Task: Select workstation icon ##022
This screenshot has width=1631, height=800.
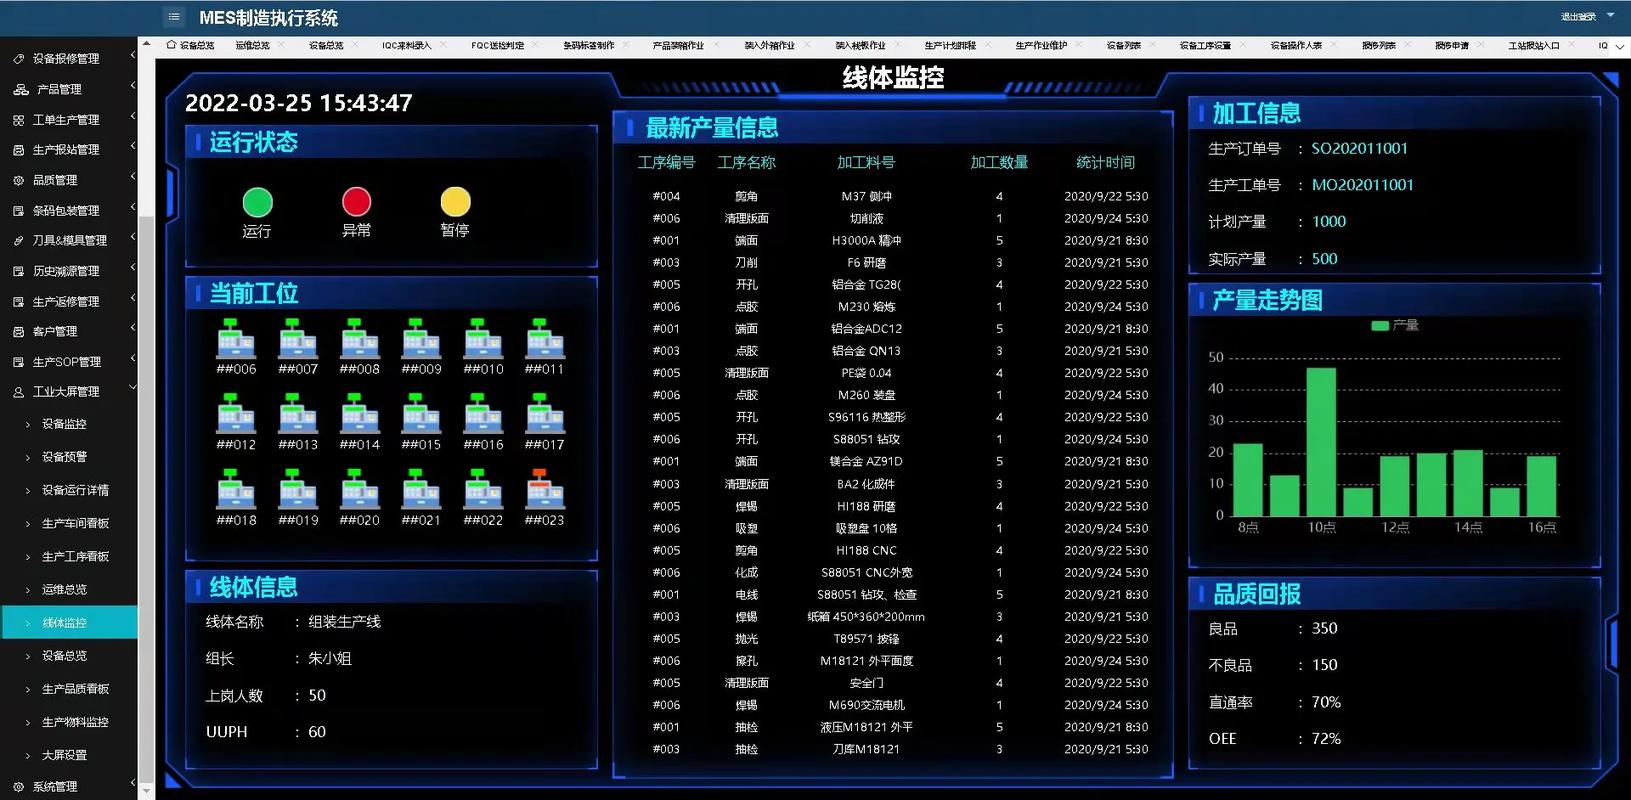Action: pos(484,489)
